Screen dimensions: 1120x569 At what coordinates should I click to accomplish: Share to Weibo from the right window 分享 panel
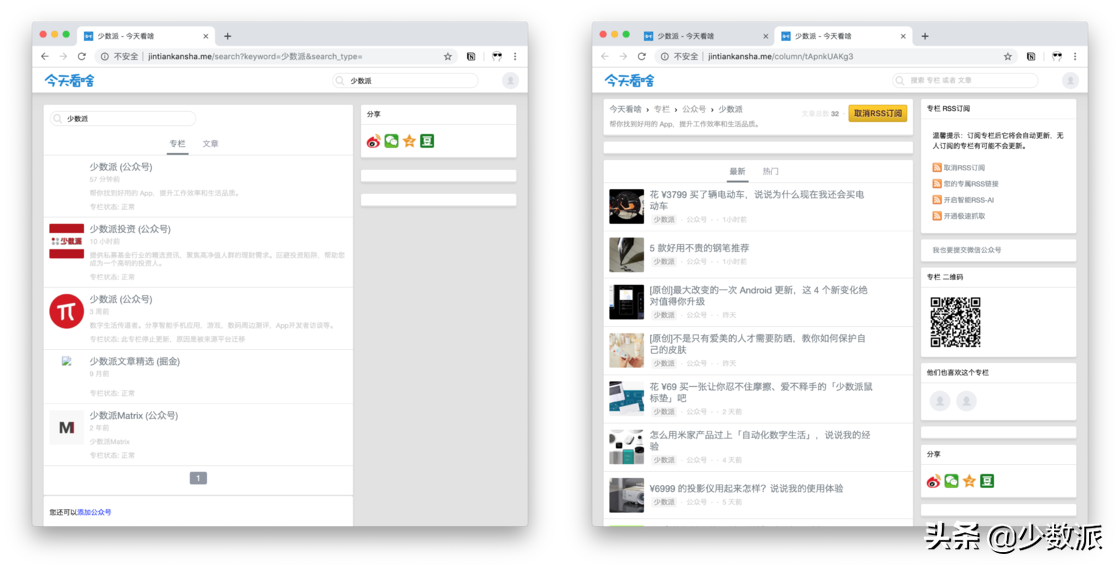pyautogui.click(x=934, y=481)
